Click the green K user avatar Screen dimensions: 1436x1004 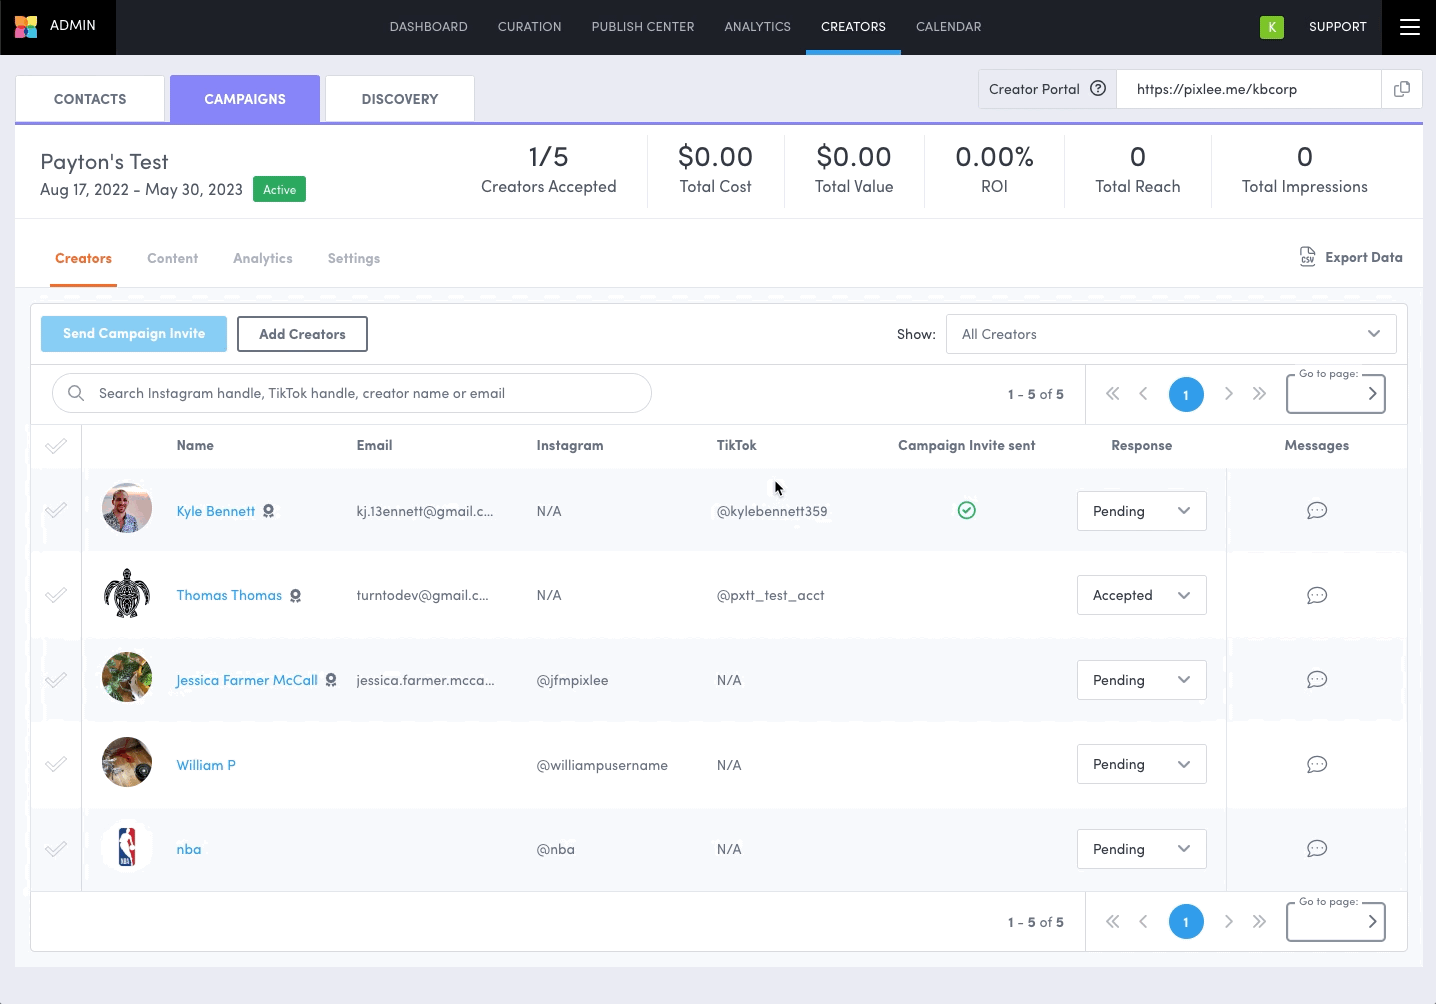coord(1271,27)
